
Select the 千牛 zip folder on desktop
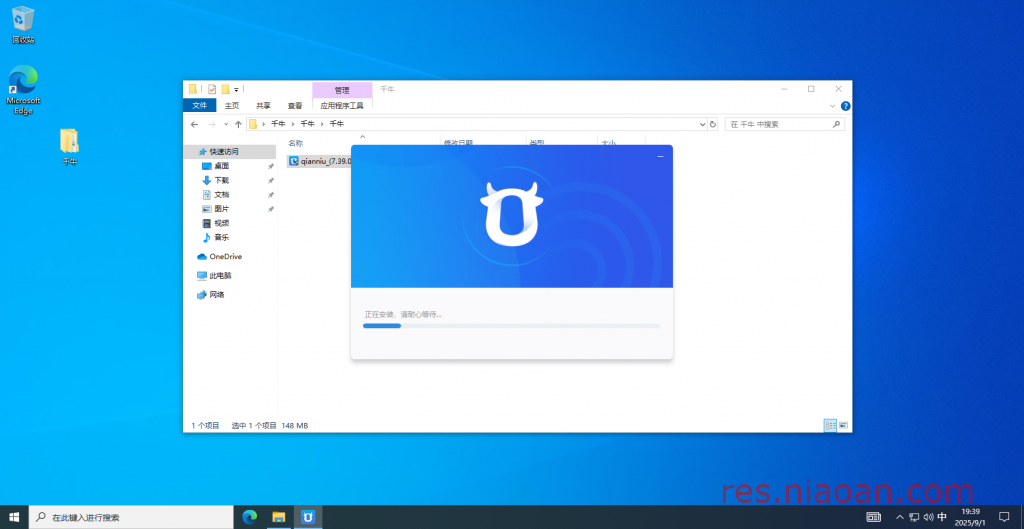(x=69, y=146)
